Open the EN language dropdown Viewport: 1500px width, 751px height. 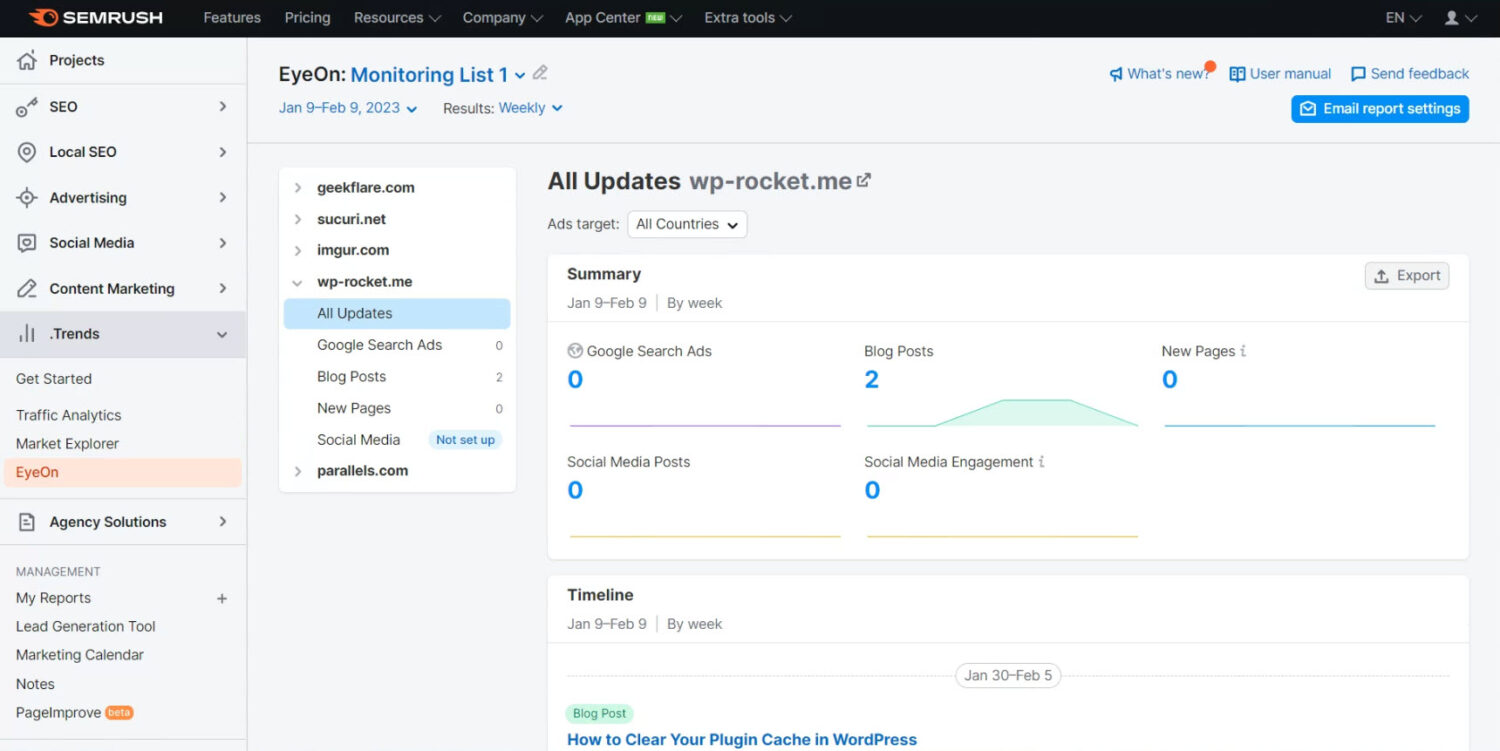[x=1403, y=18]
